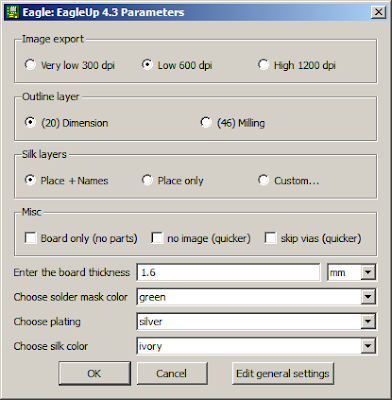Viewport: 392px width, 400px height.
Task: Click the Eagle app icon in title bar
Action: (x=13, y=12)
